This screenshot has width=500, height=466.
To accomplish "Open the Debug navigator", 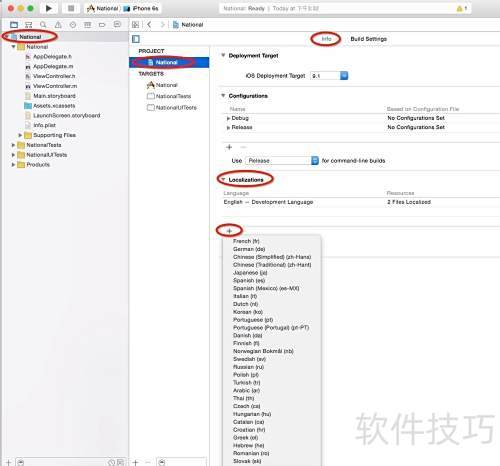I will (87, 25).
